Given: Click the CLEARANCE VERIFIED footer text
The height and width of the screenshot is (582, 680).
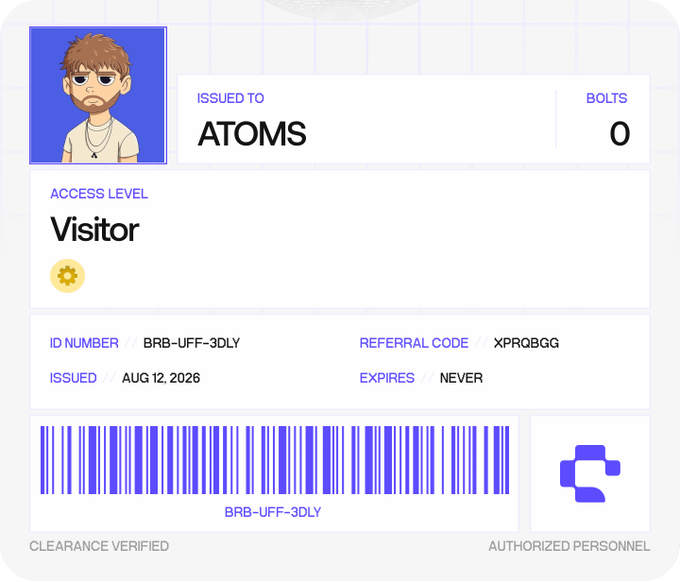Looking at the screenshot, I should click(99, 546).
